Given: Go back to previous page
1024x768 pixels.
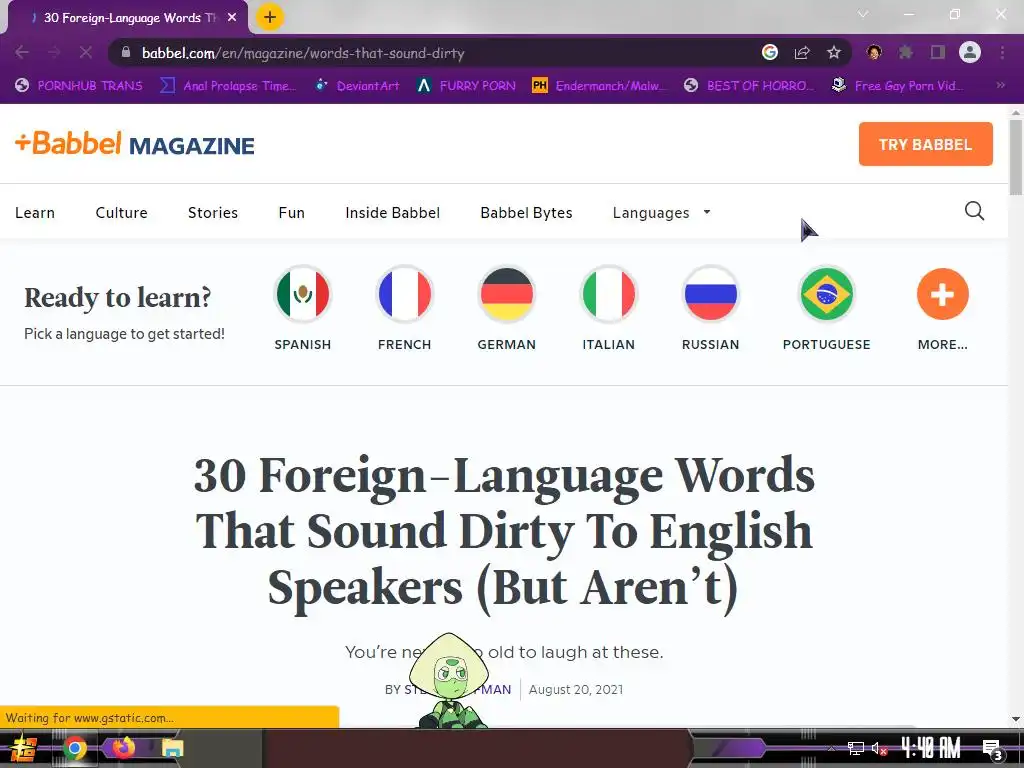Looking at the screenshot, I should coord(22,52).
